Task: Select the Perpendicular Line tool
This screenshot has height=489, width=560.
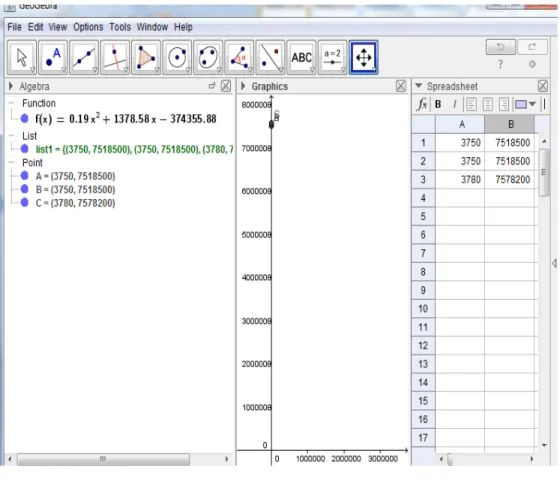Action: tap(115, 58)
